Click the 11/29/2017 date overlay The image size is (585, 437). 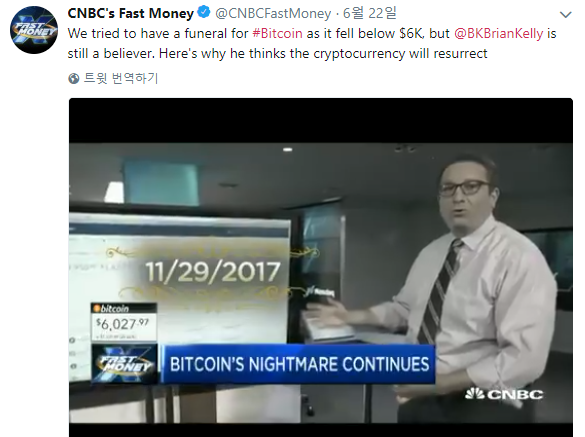pos(213,272)
